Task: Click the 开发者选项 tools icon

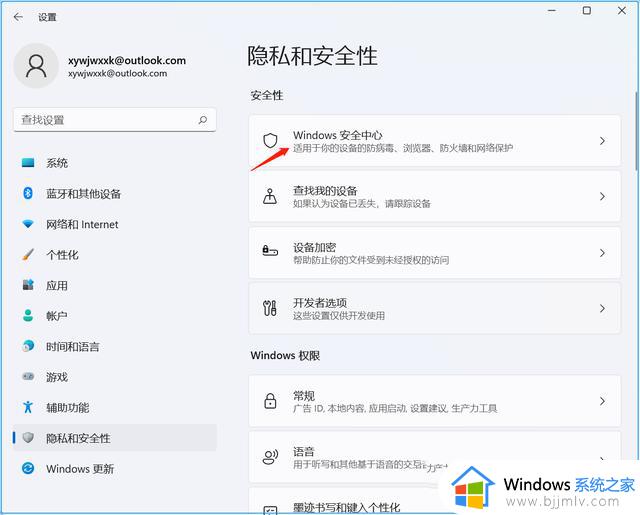Action: point(270,308)
